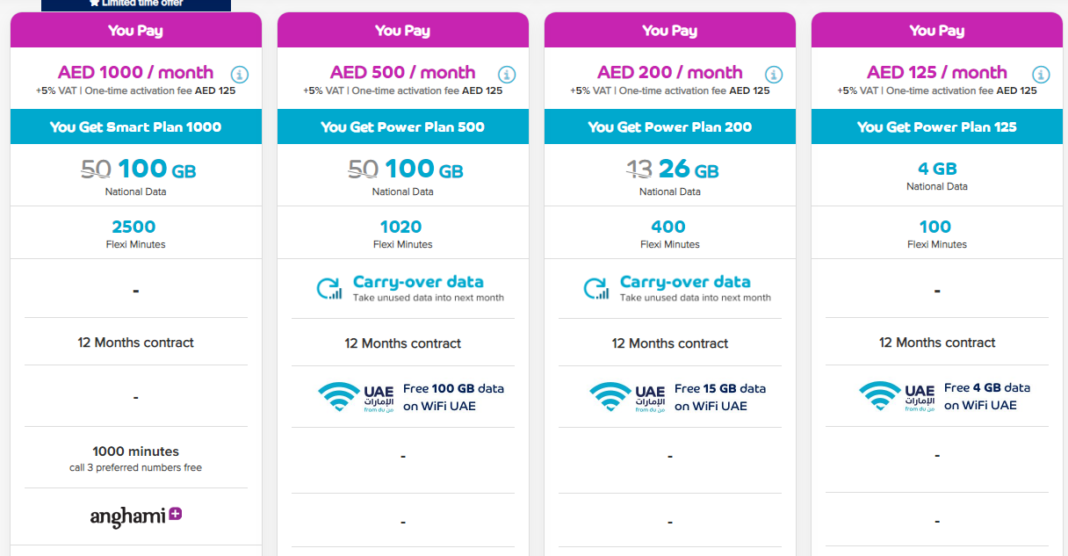The image size is (1068, 556).
Task: Click 1000 minutes preferred numbers text
Action: (x=136, y=459)
